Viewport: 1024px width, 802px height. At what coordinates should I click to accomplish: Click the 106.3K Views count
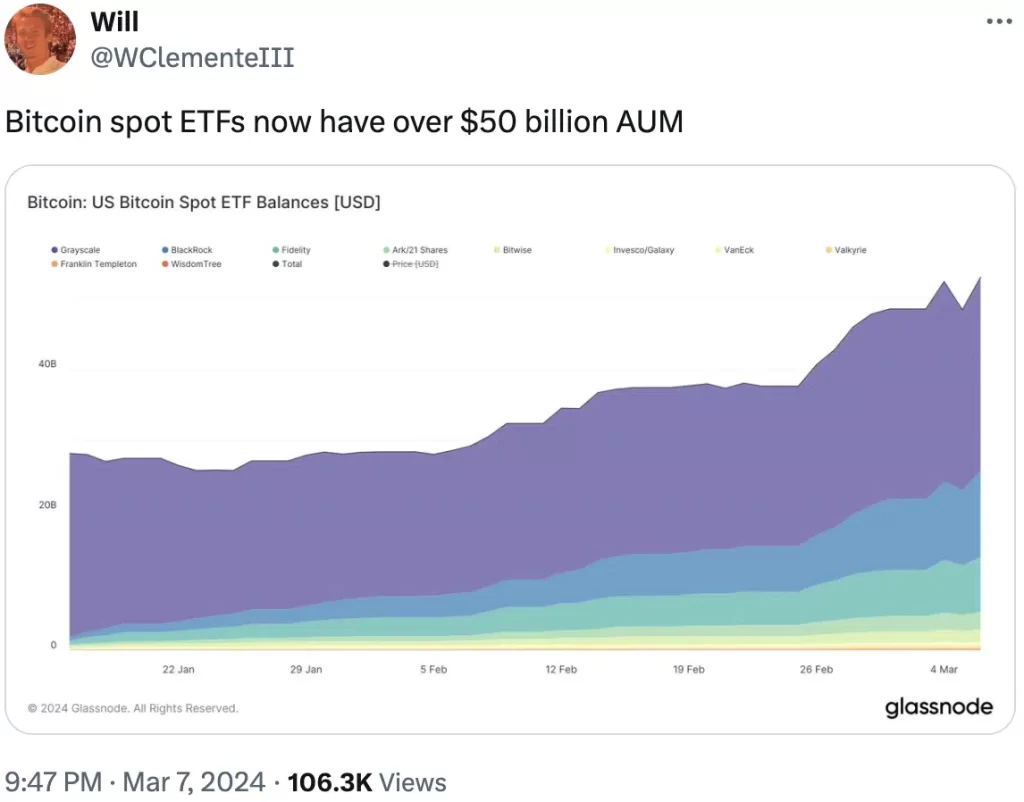[x=366, y=781]
